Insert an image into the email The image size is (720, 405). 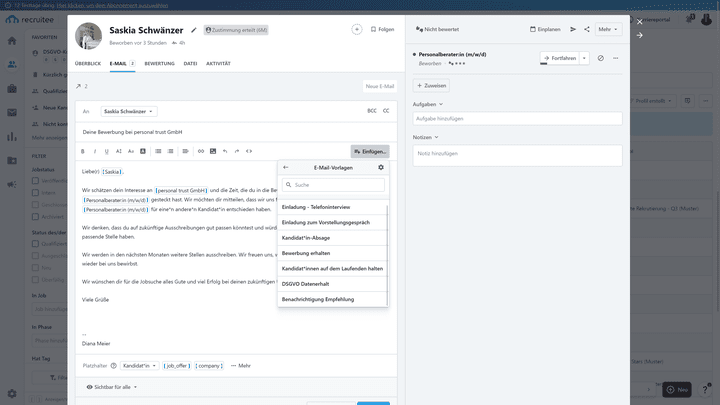coord(213,151)
